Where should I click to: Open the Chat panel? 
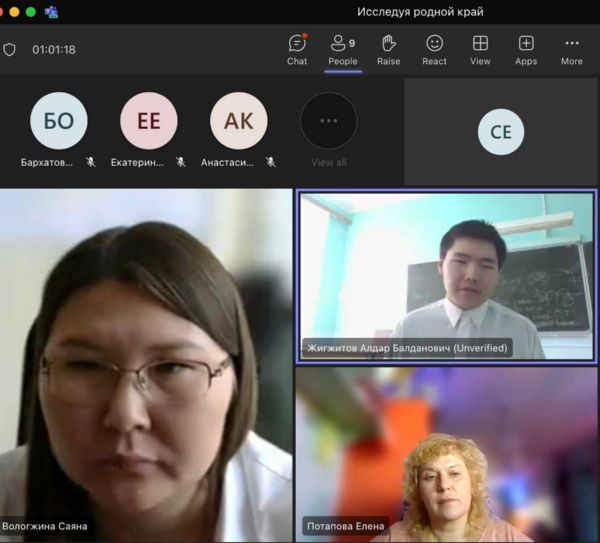click(x=297, y=49)
